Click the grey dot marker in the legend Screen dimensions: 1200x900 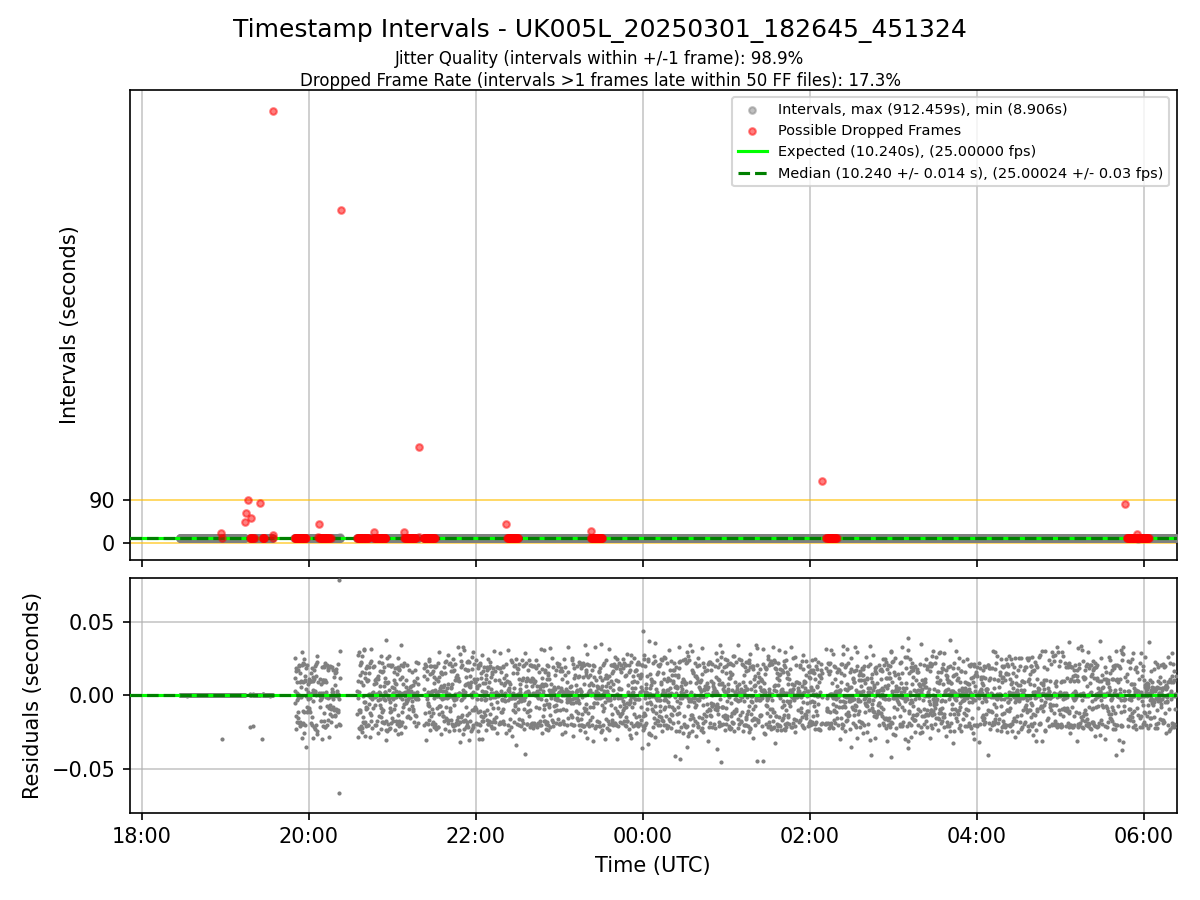[x=753, y=110]
